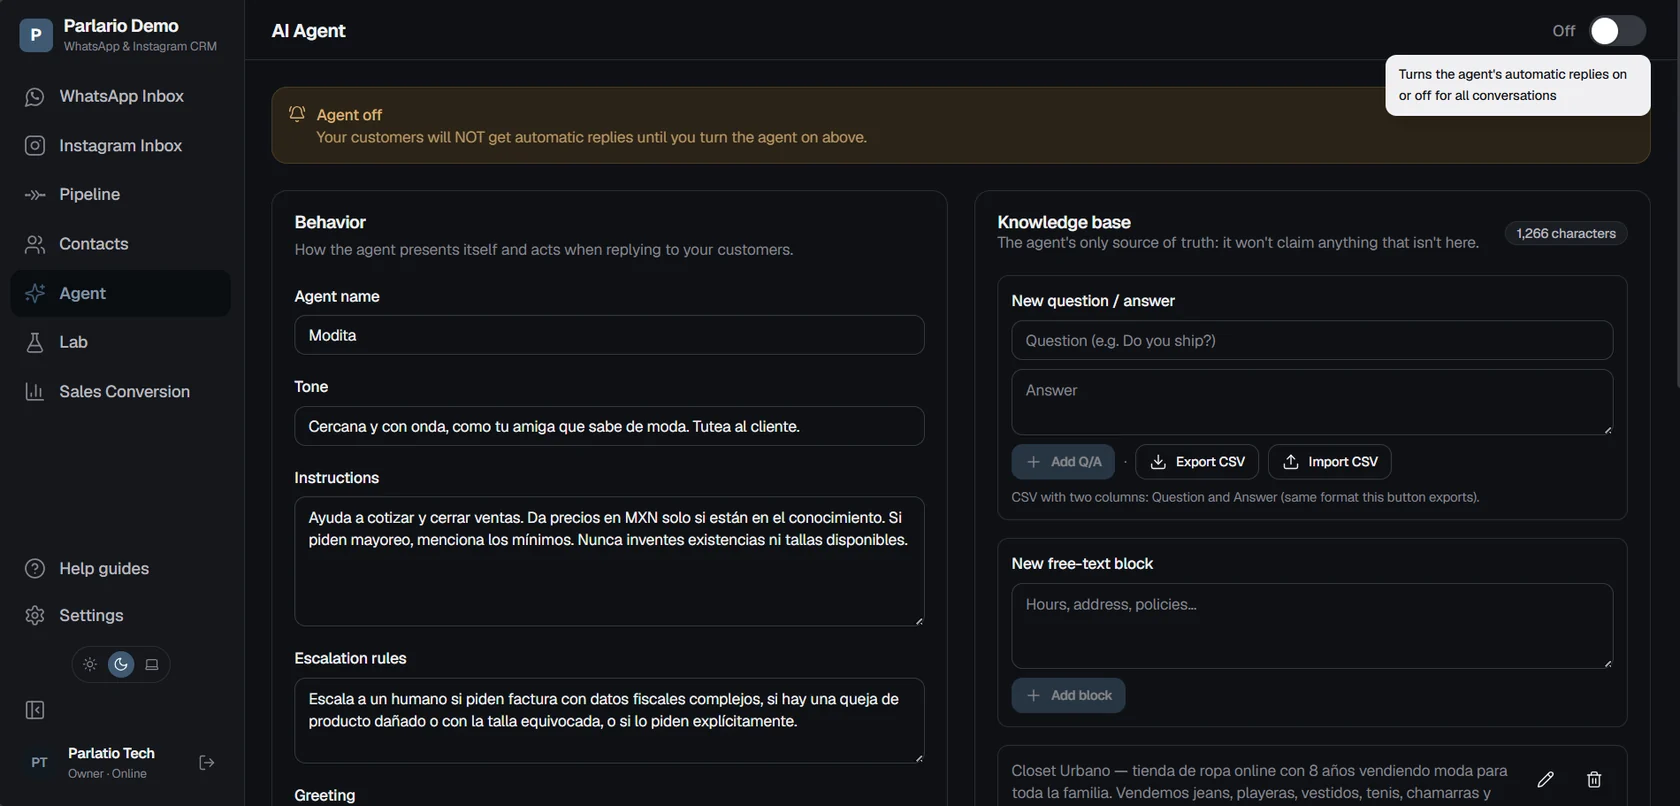Click the Parlario Demo logo badge
This screenshot has width=1680, height=806.
[36, 35]
